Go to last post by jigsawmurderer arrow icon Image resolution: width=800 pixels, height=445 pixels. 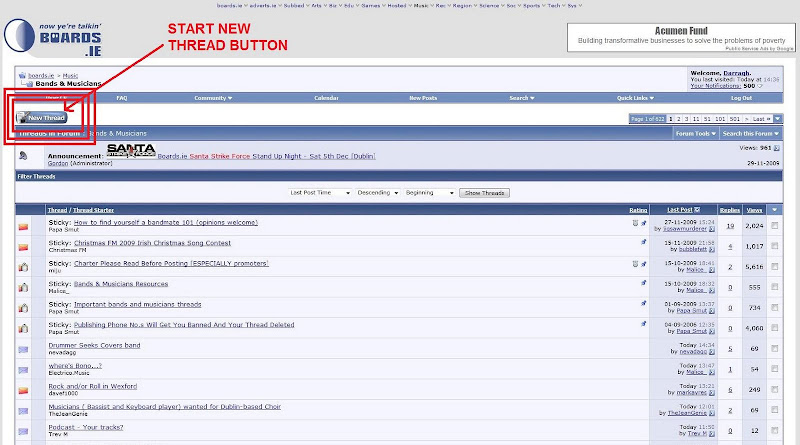(712, 229)
